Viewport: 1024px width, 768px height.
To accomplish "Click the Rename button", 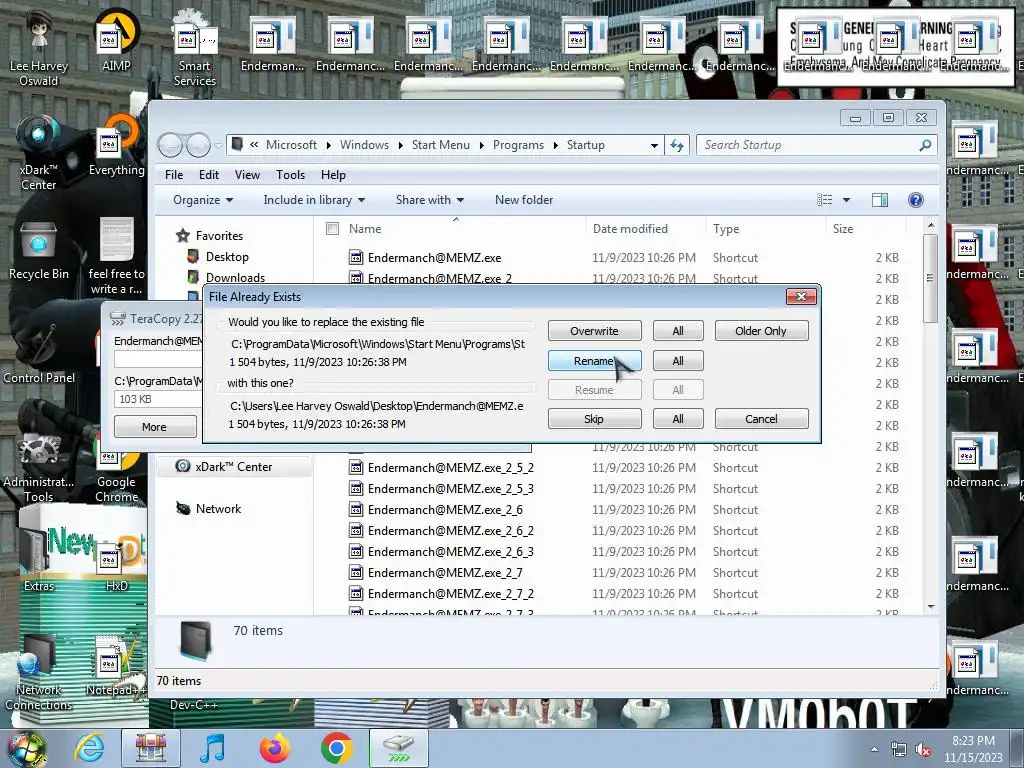I will pos(594,360).
